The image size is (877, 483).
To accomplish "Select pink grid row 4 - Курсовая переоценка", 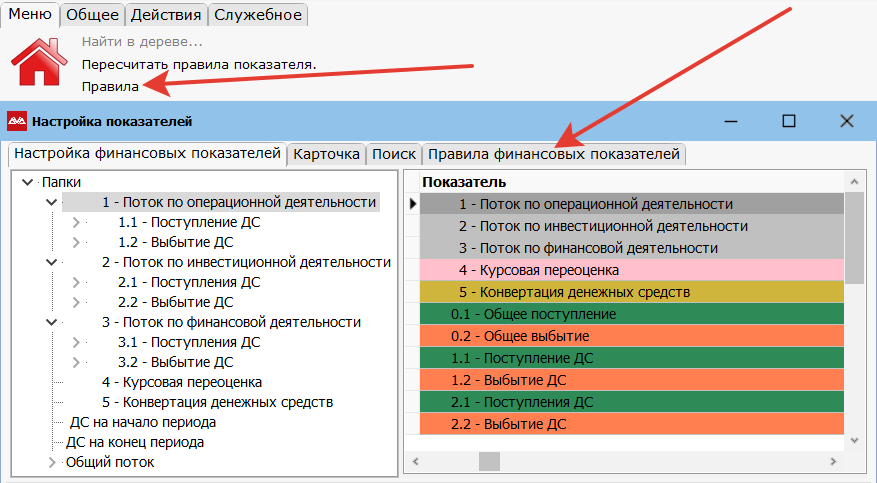I will pyautogui.click(x=631, y=270).
